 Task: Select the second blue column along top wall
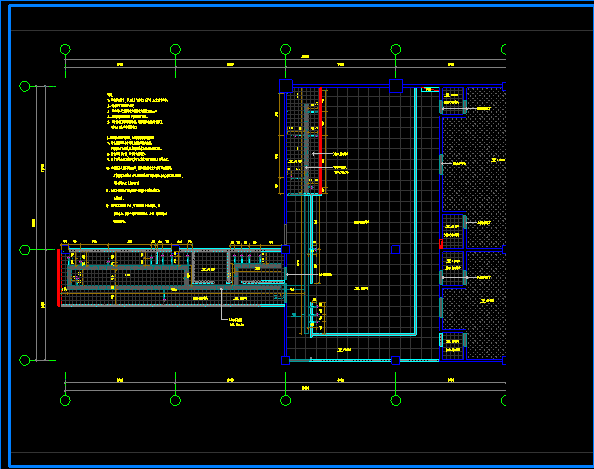pyautogui.click(x=396, y=86)
